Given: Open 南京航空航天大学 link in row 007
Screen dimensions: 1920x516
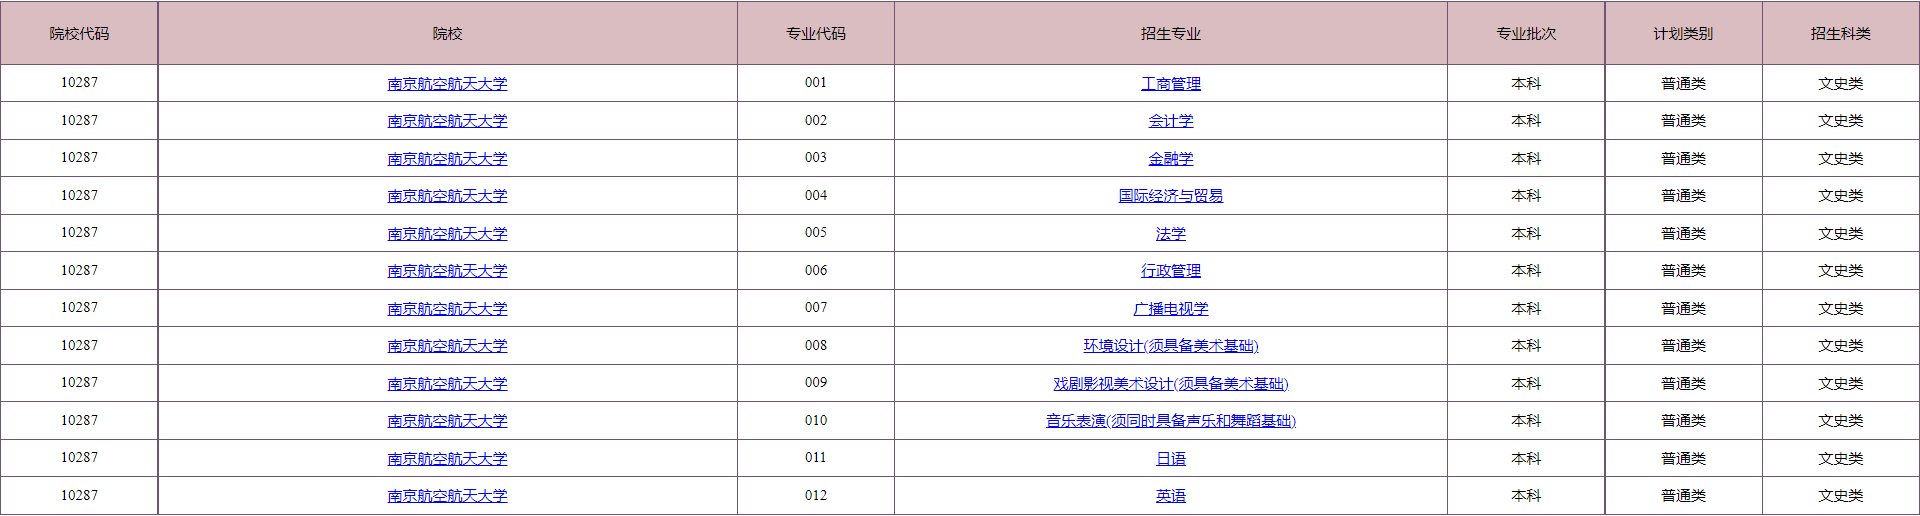Looking at the screenshot, I should tap(447, 308).
